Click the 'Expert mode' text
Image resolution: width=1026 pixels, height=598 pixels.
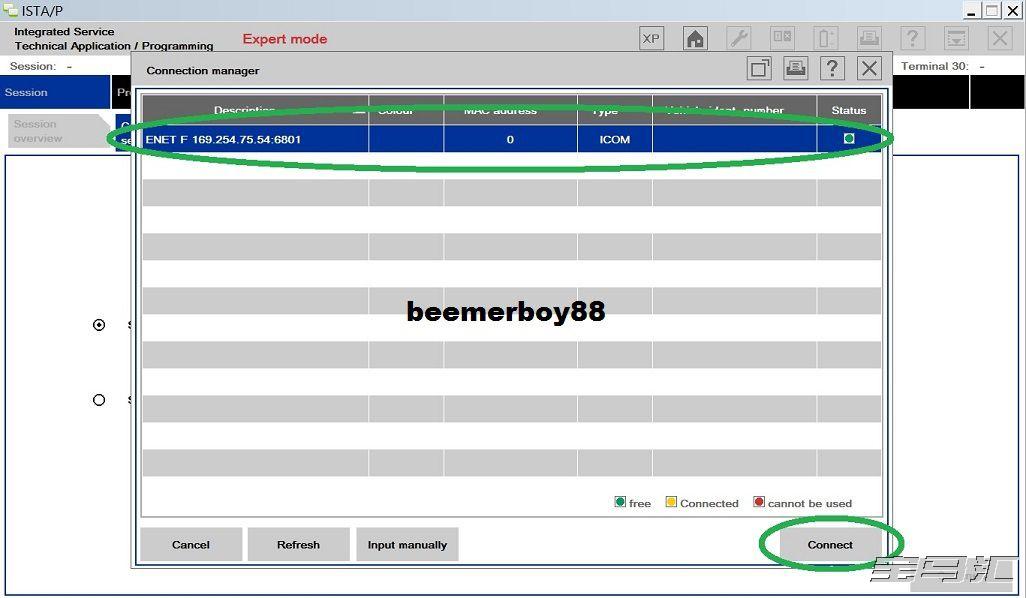click(x=285, y=39)
